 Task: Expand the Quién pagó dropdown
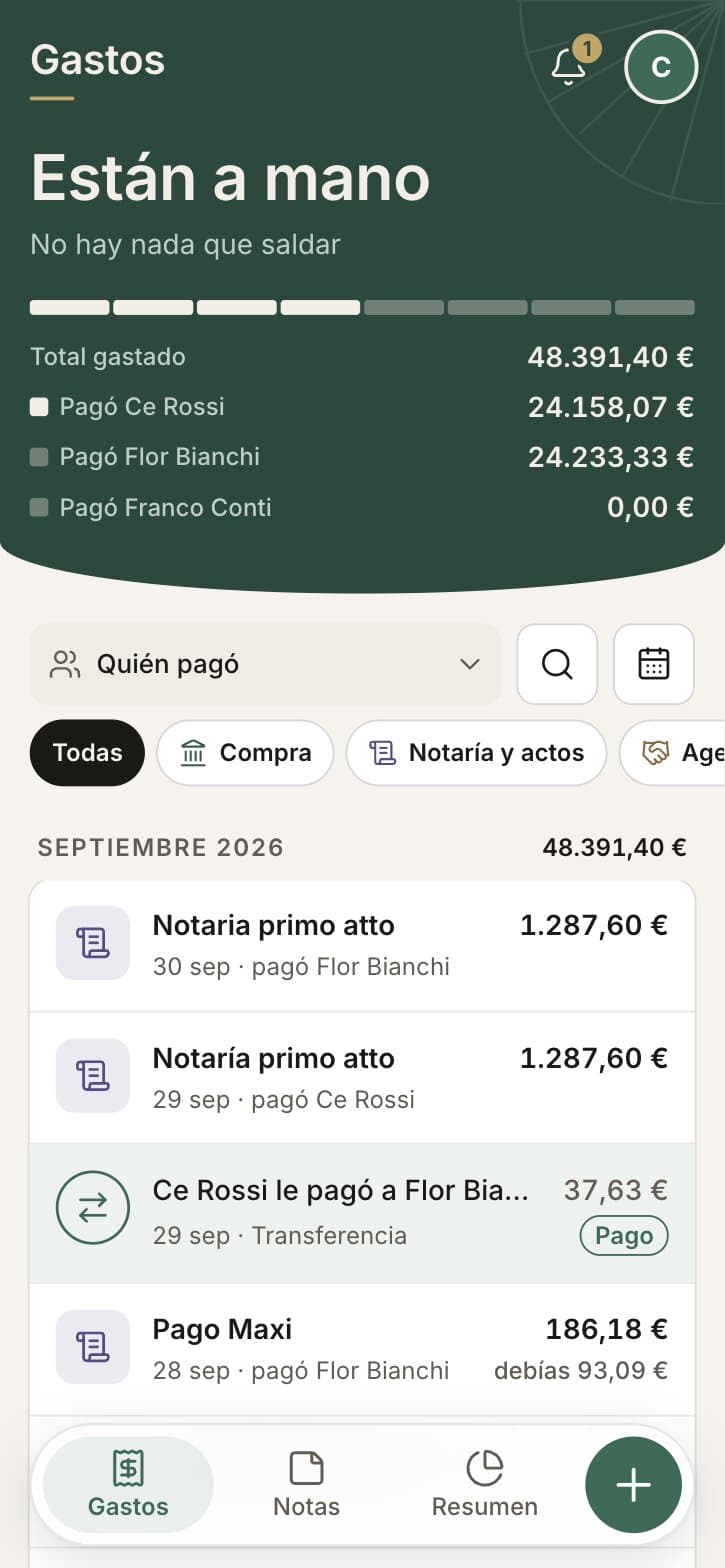265,664
